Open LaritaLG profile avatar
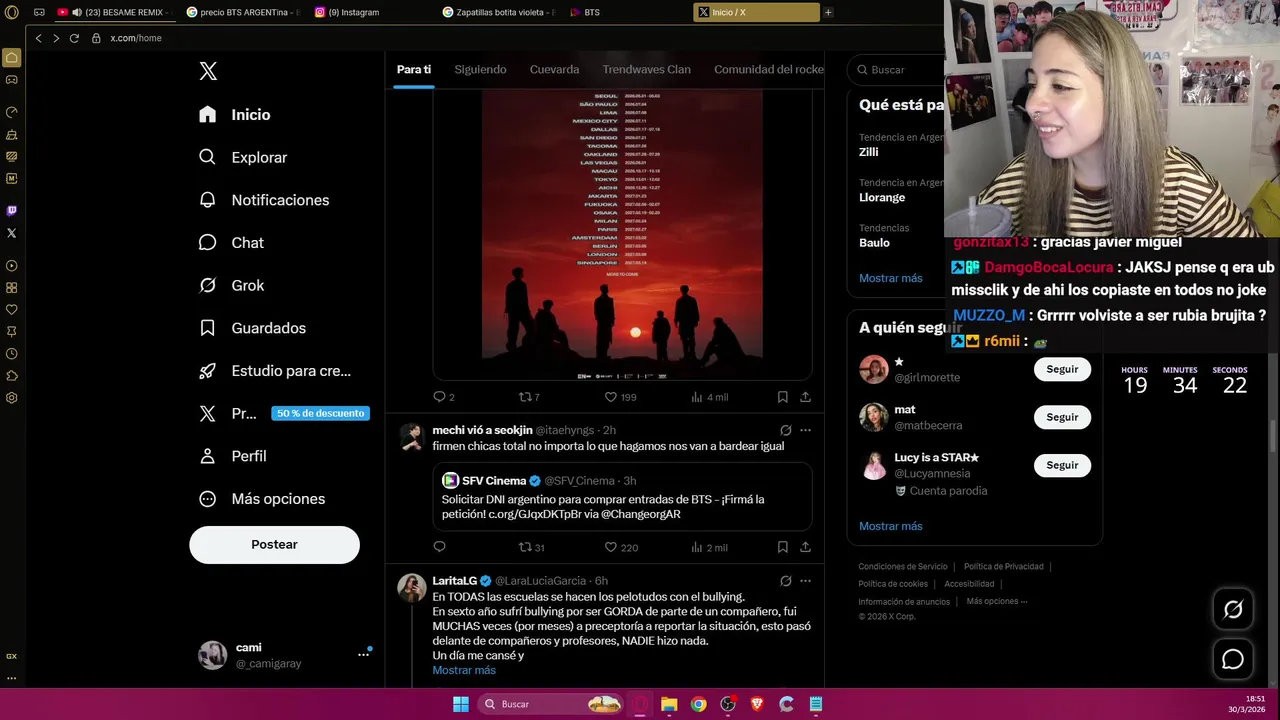Screen dimensions: 1280x720 pos(412,588)
